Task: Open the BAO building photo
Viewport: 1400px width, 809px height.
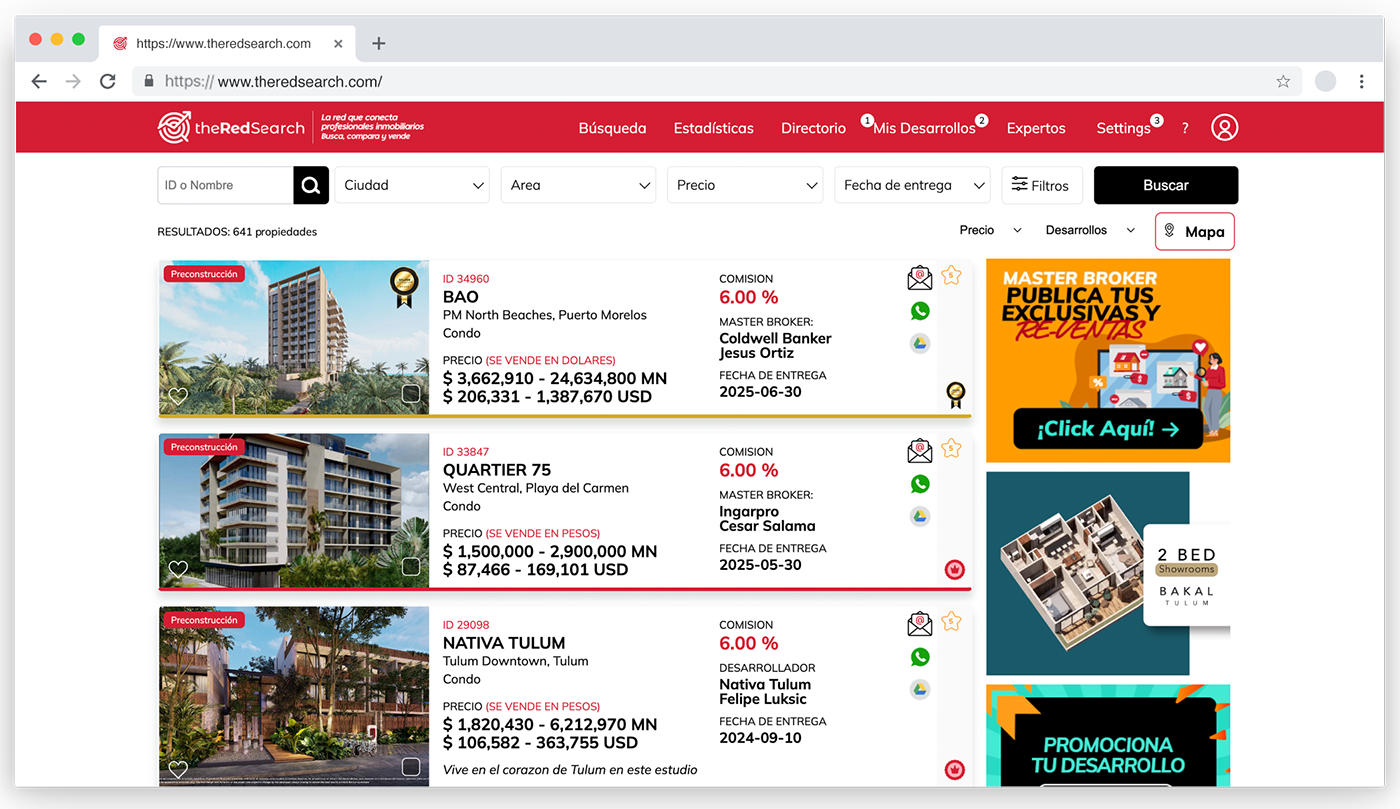Action: 294,338
